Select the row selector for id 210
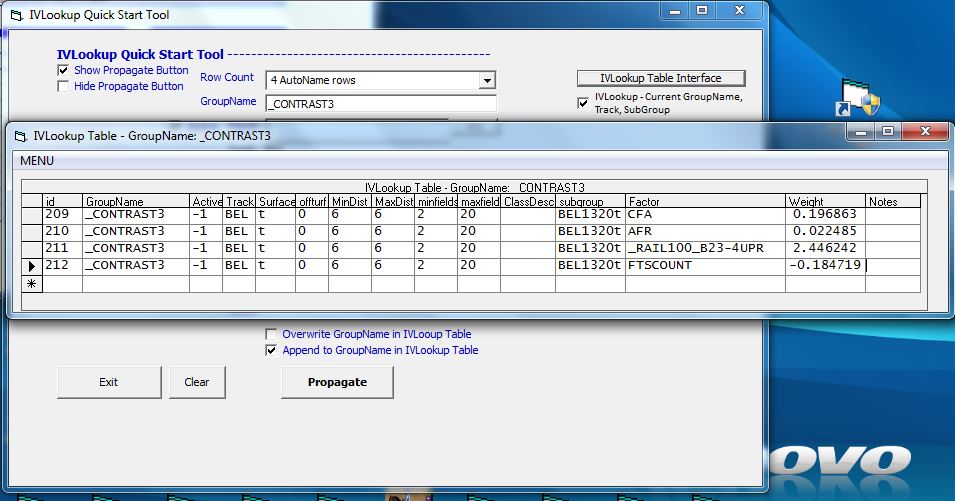This screenshot has width=955, height=501. tap(32, 232)
